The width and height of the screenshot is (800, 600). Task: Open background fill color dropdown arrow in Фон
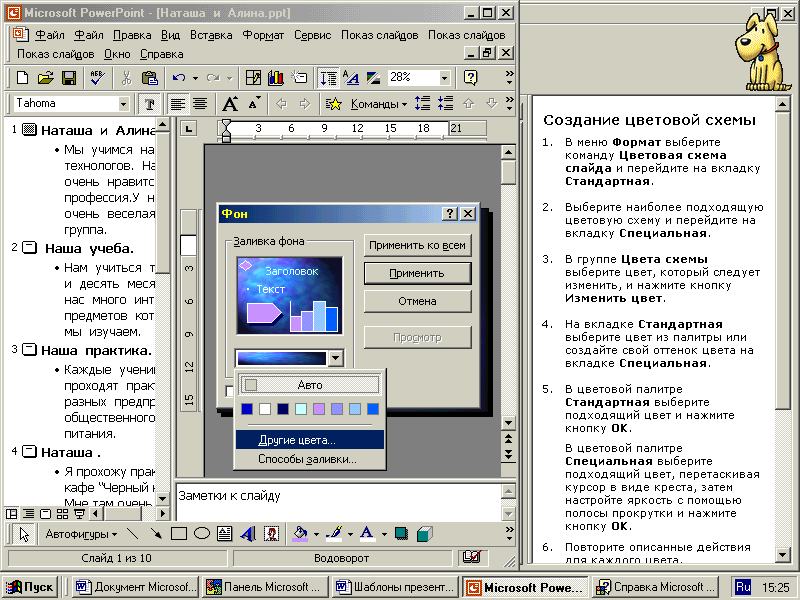tap(335, 358)
